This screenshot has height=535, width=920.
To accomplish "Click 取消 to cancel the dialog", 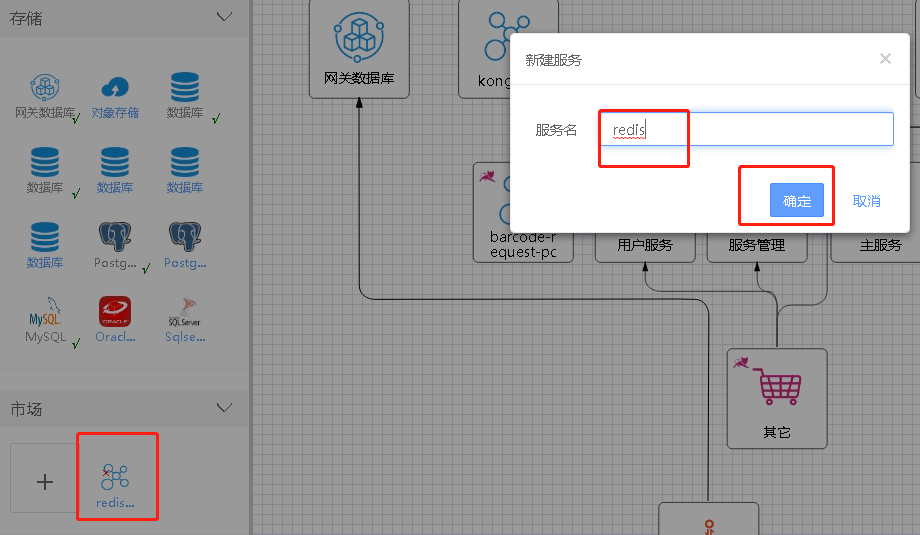I will click(866, 201).
